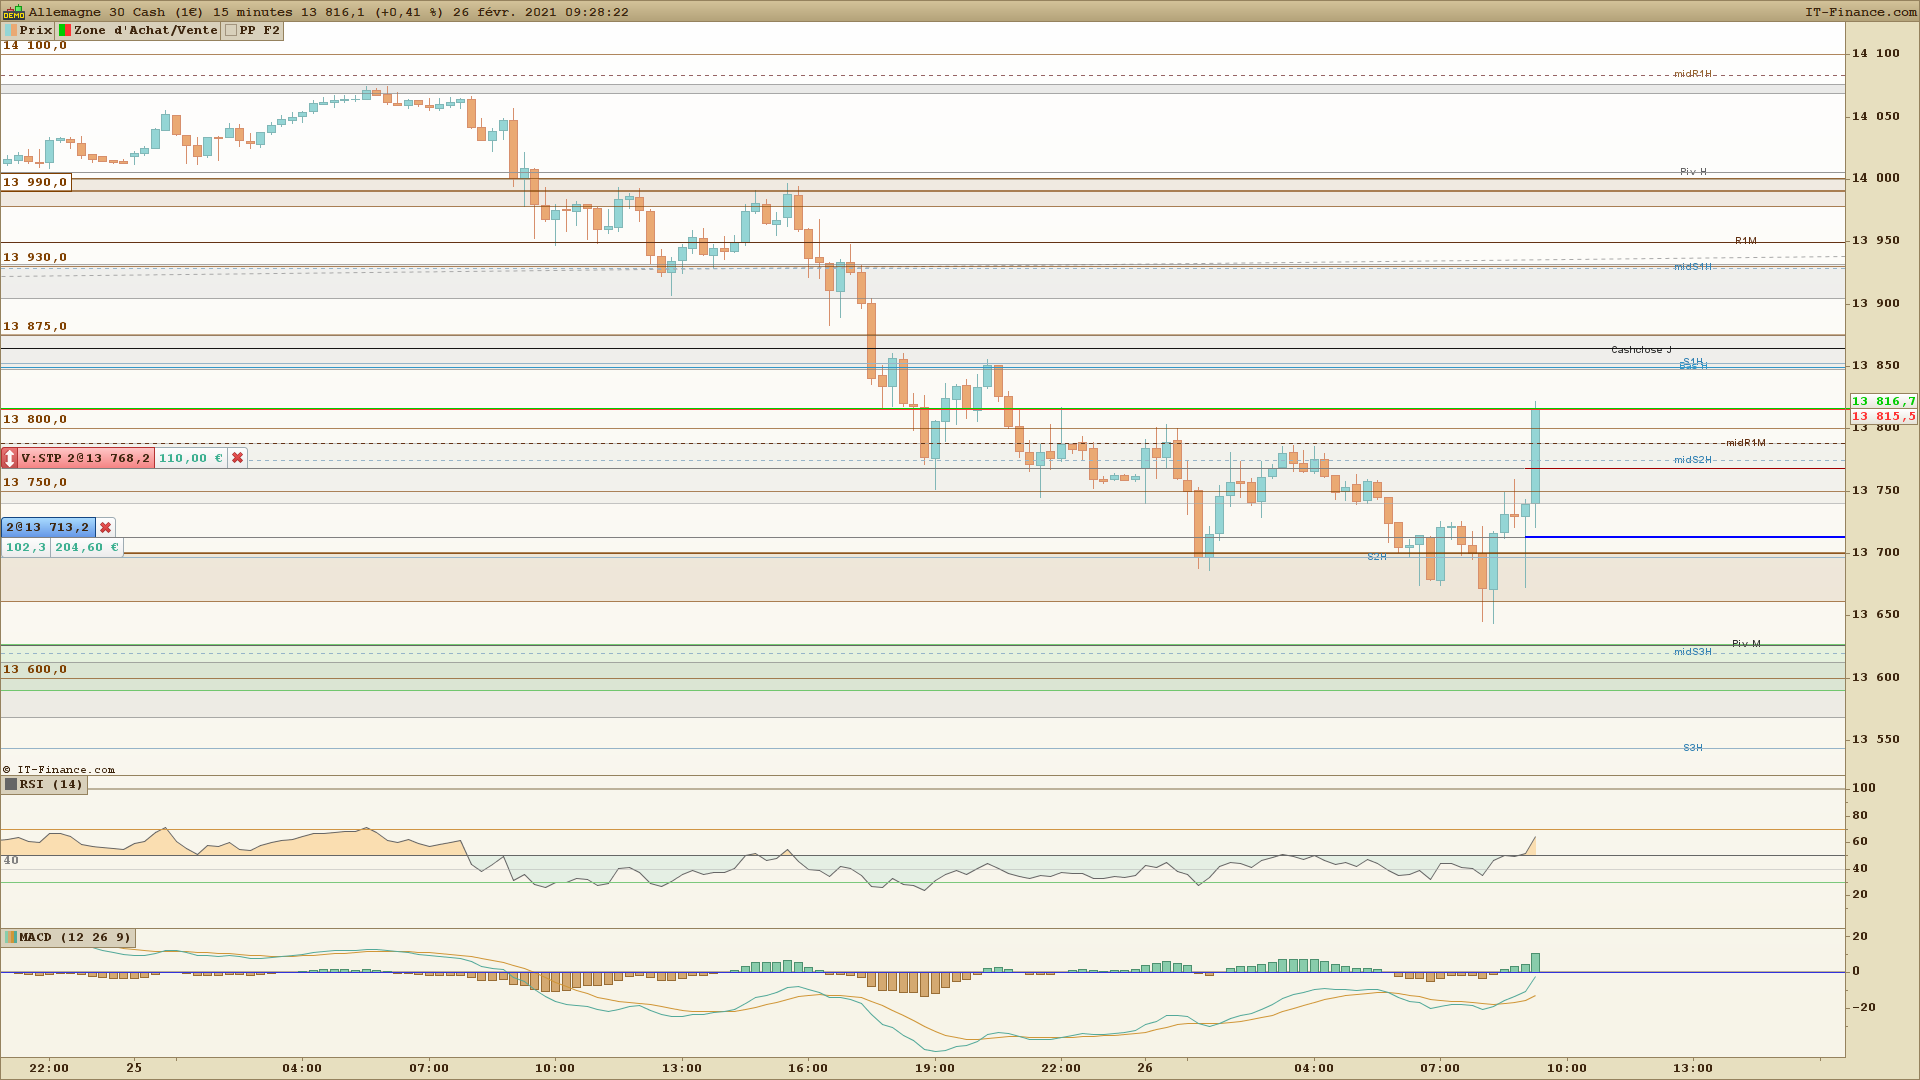Image resolution: width=1920 pixels, height=1080 pixels.
Task: Toggle the PP F2 indicator box
Action: tap(231, 31)
